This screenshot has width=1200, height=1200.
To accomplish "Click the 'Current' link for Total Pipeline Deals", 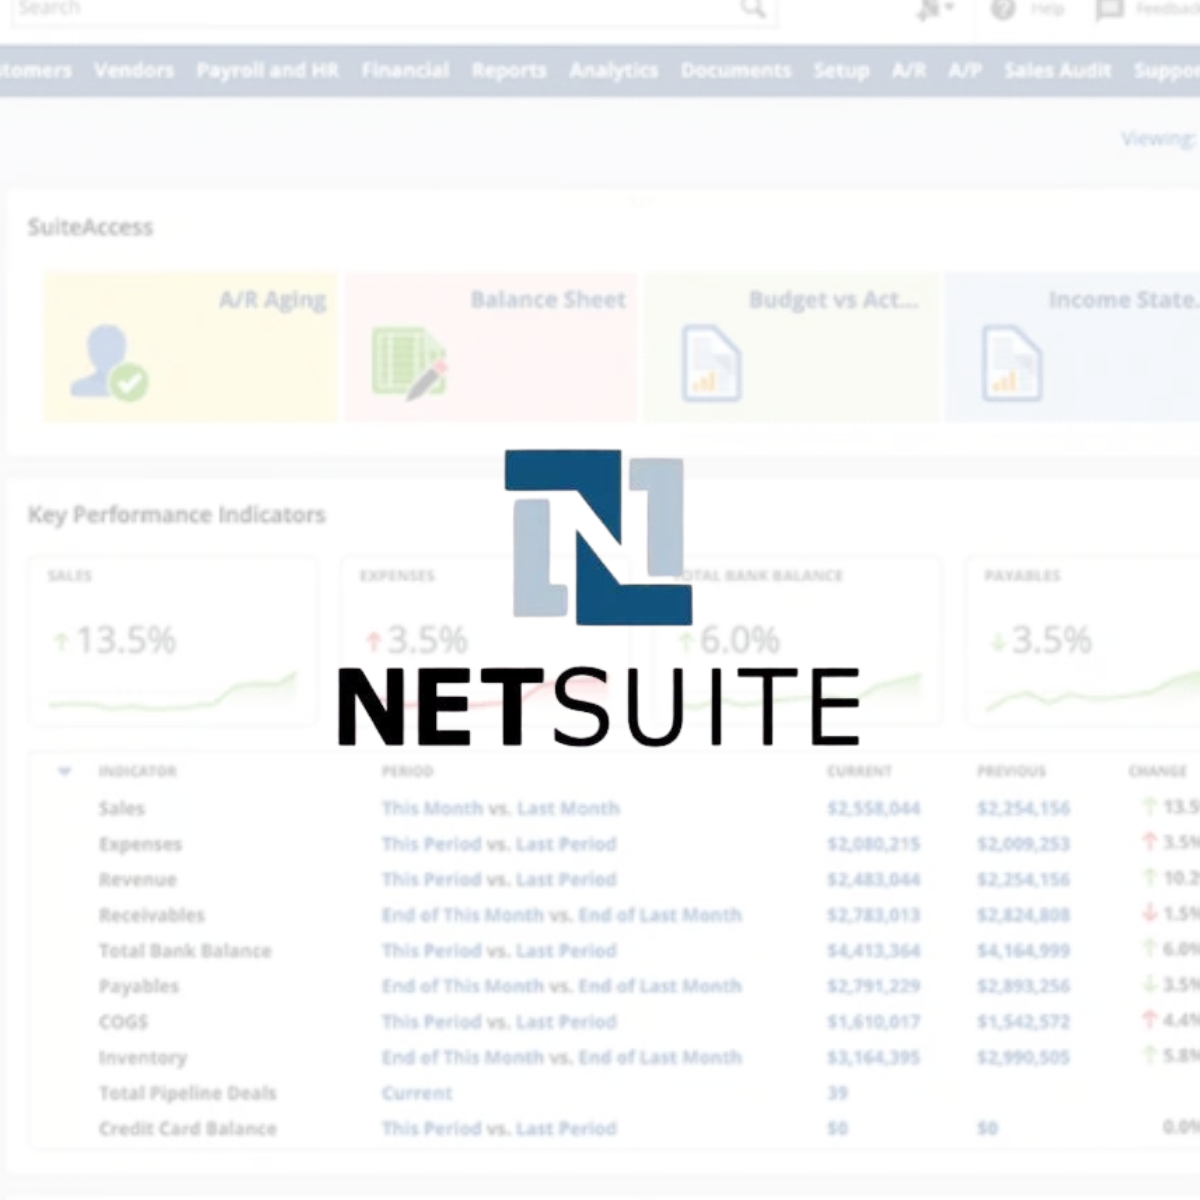I will click(417, 1093).
